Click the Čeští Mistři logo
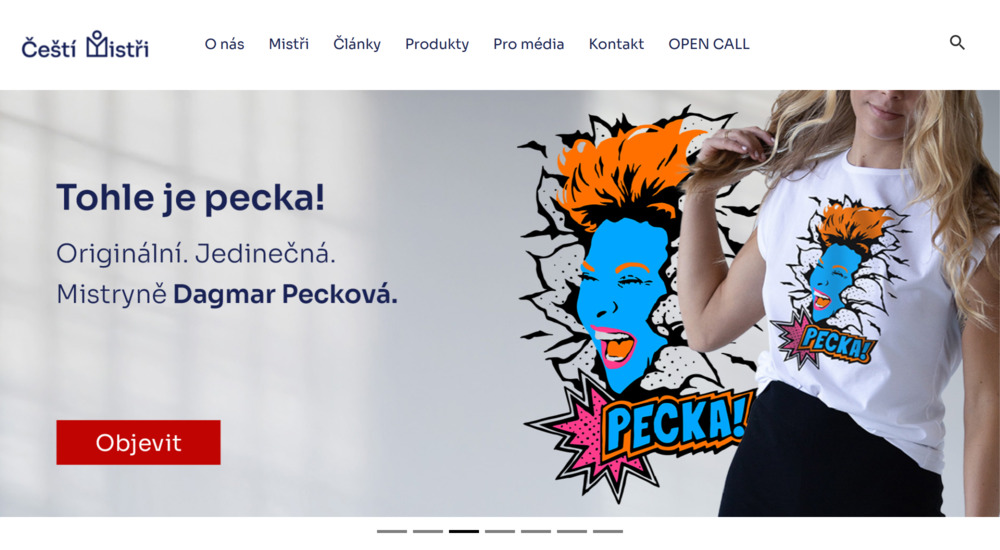 click(85, 45)
